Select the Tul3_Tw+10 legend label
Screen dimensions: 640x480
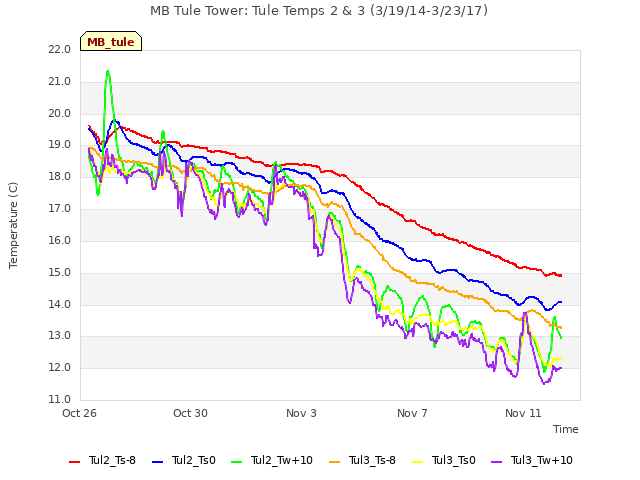(542, 460)
